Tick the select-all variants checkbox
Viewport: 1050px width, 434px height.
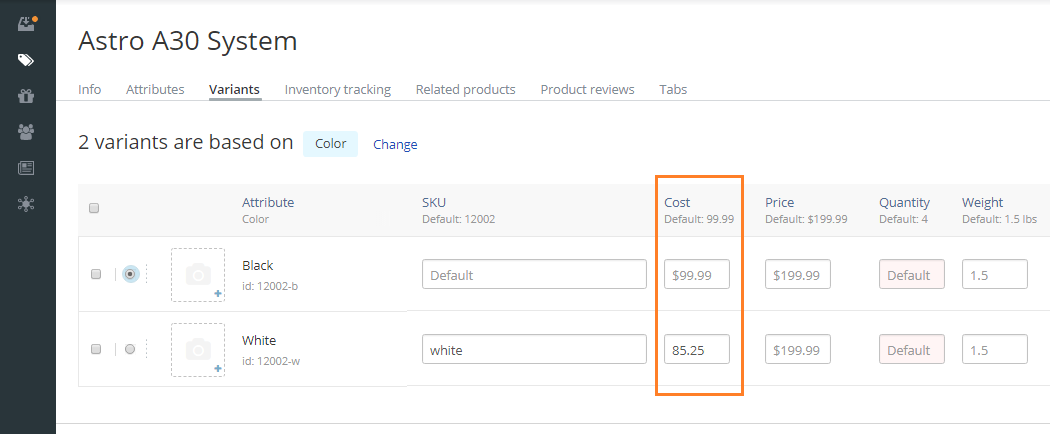94,208
